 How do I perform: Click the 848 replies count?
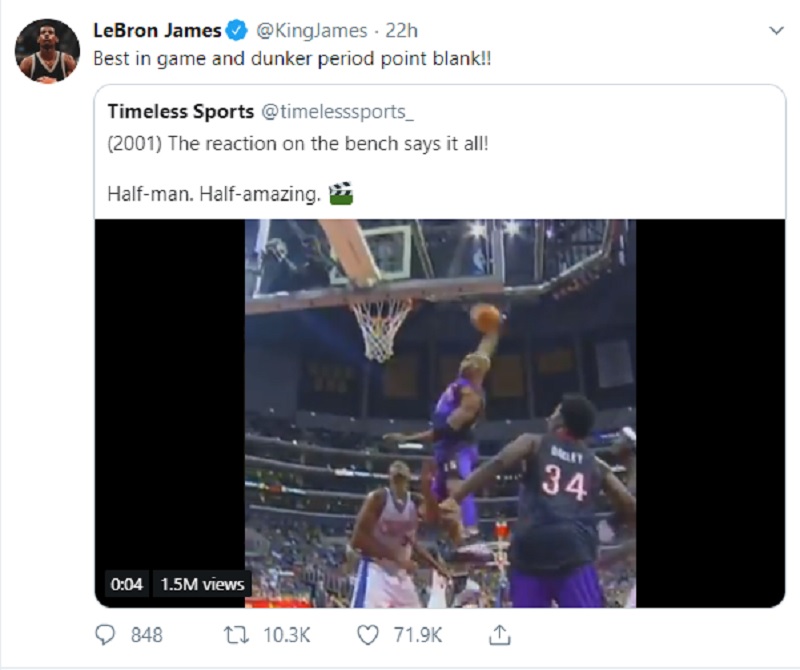(x=146, y=635)
